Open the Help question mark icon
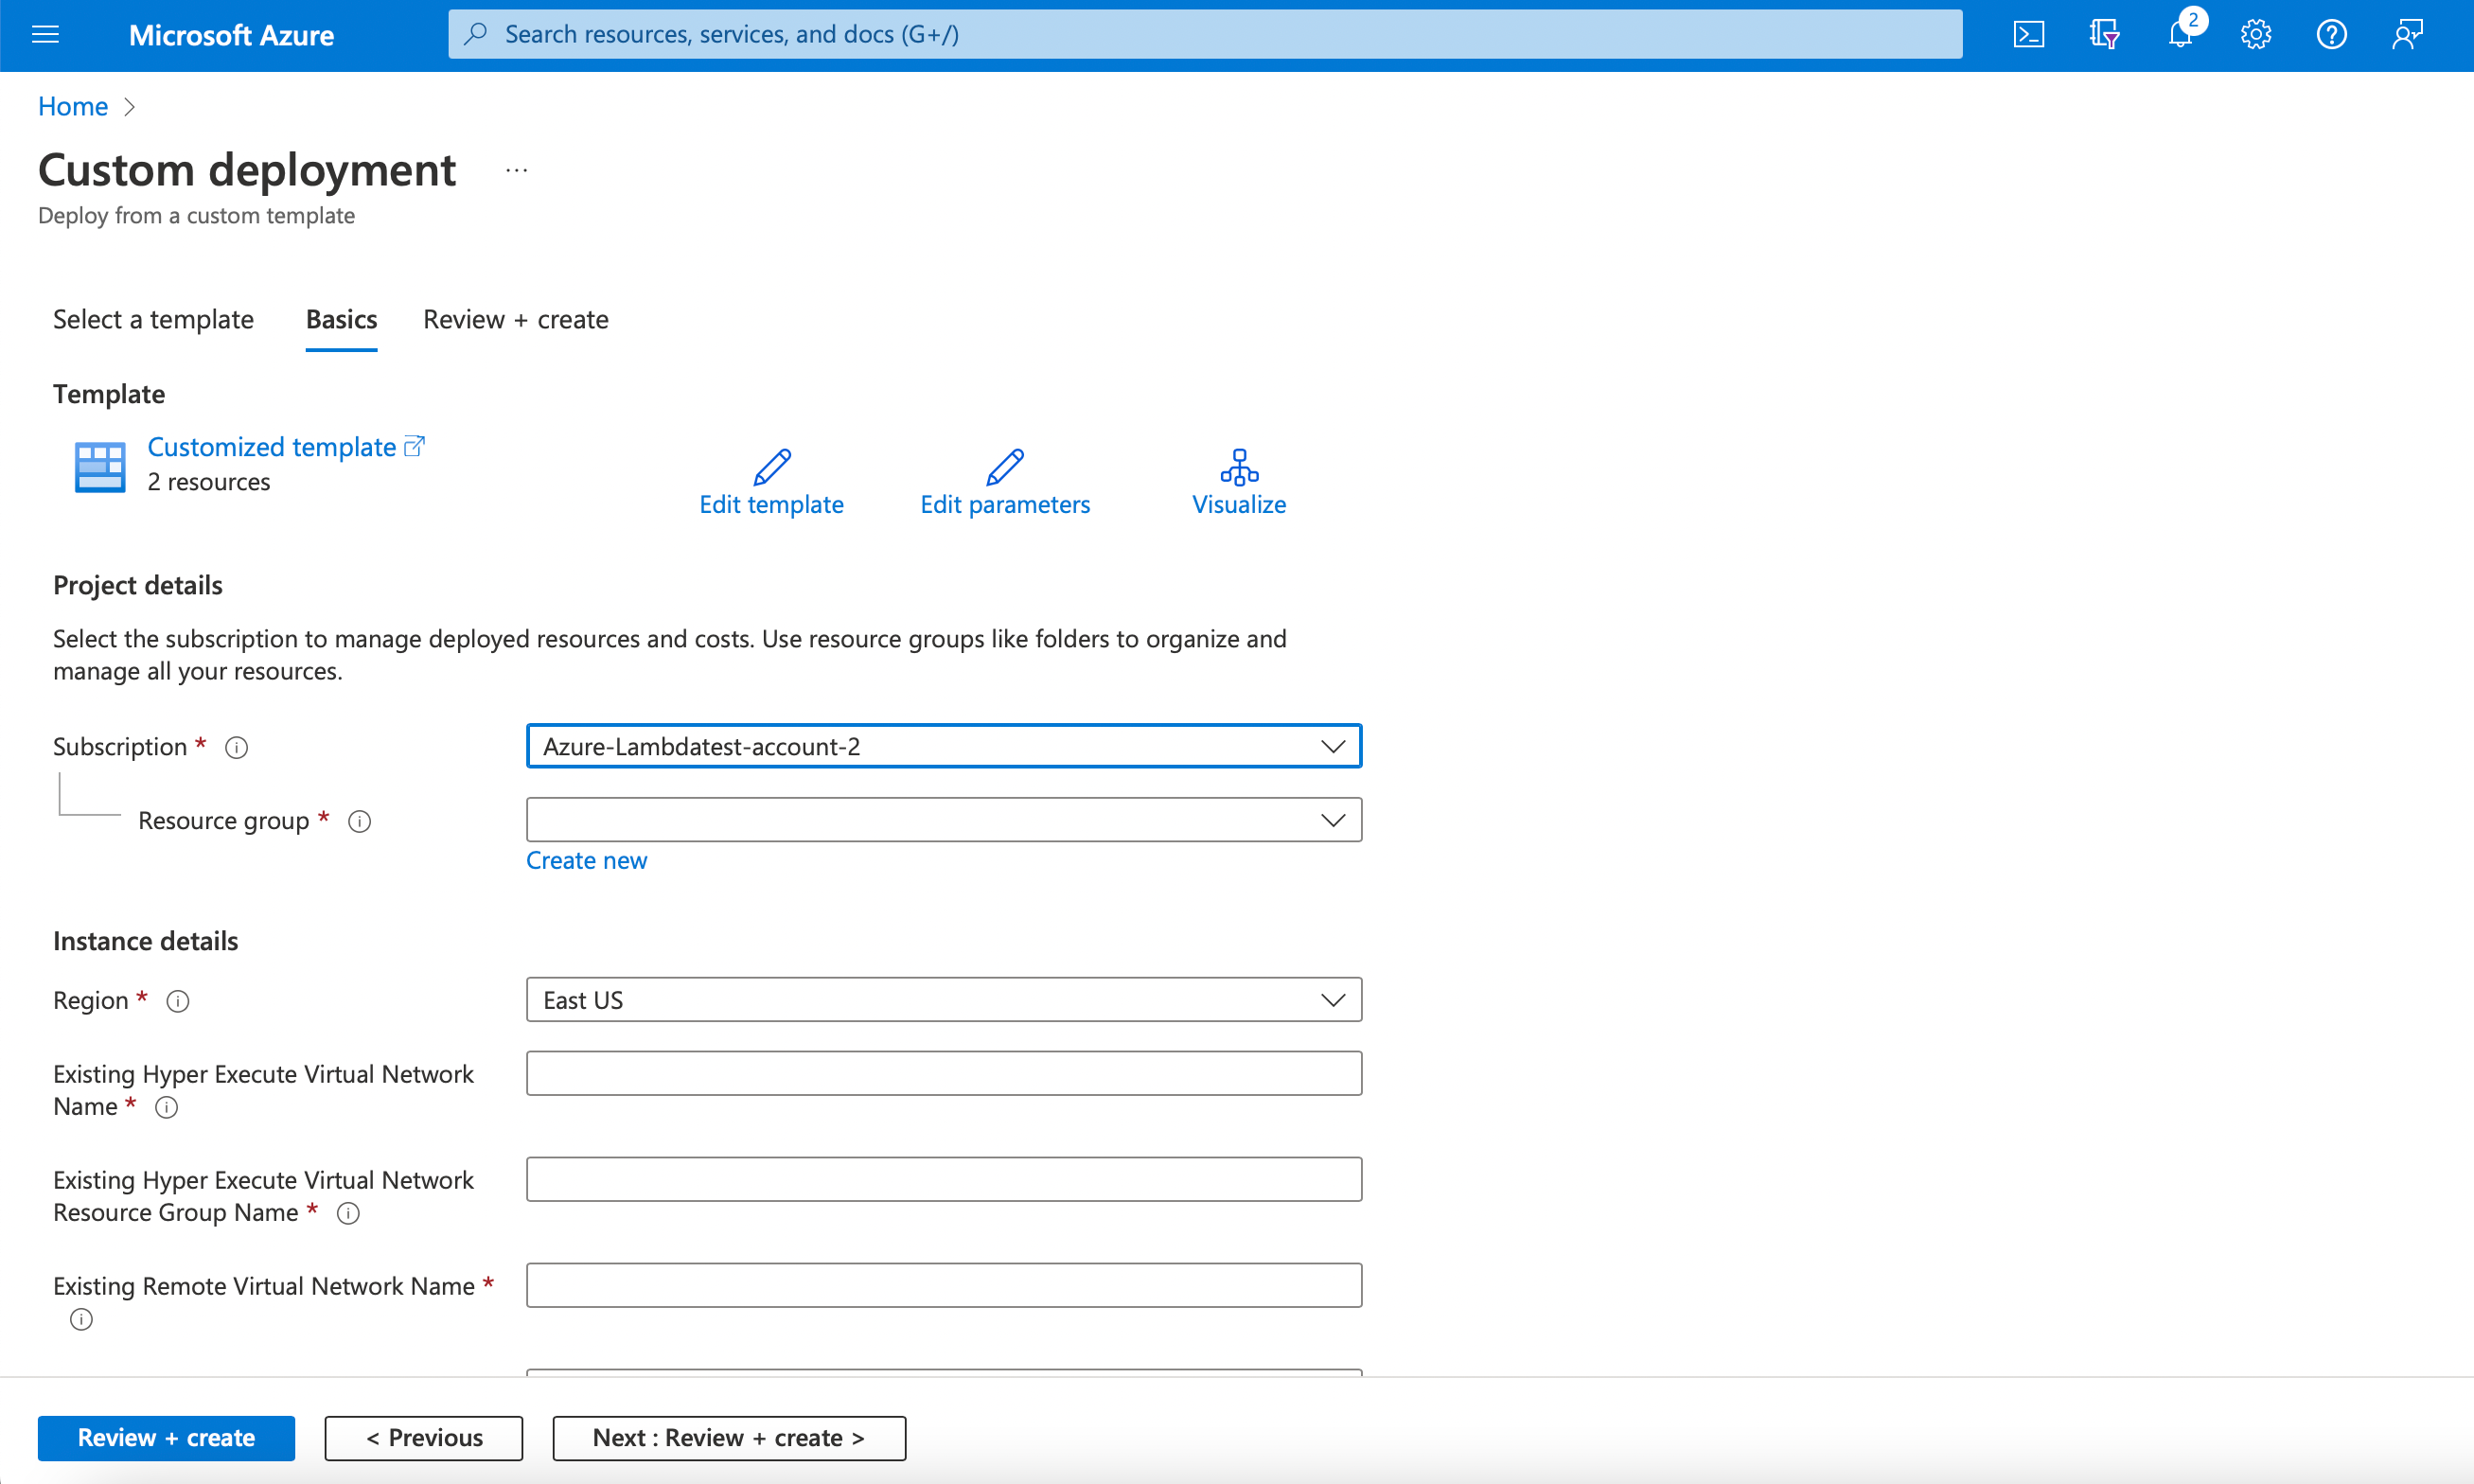 (x=2331, y=35)
